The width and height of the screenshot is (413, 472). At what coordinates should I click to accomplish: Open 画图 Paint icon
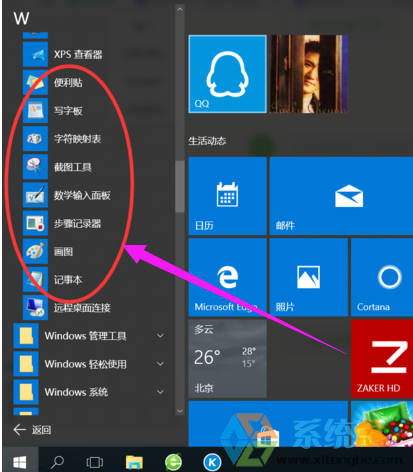click(x=35, y=251)
